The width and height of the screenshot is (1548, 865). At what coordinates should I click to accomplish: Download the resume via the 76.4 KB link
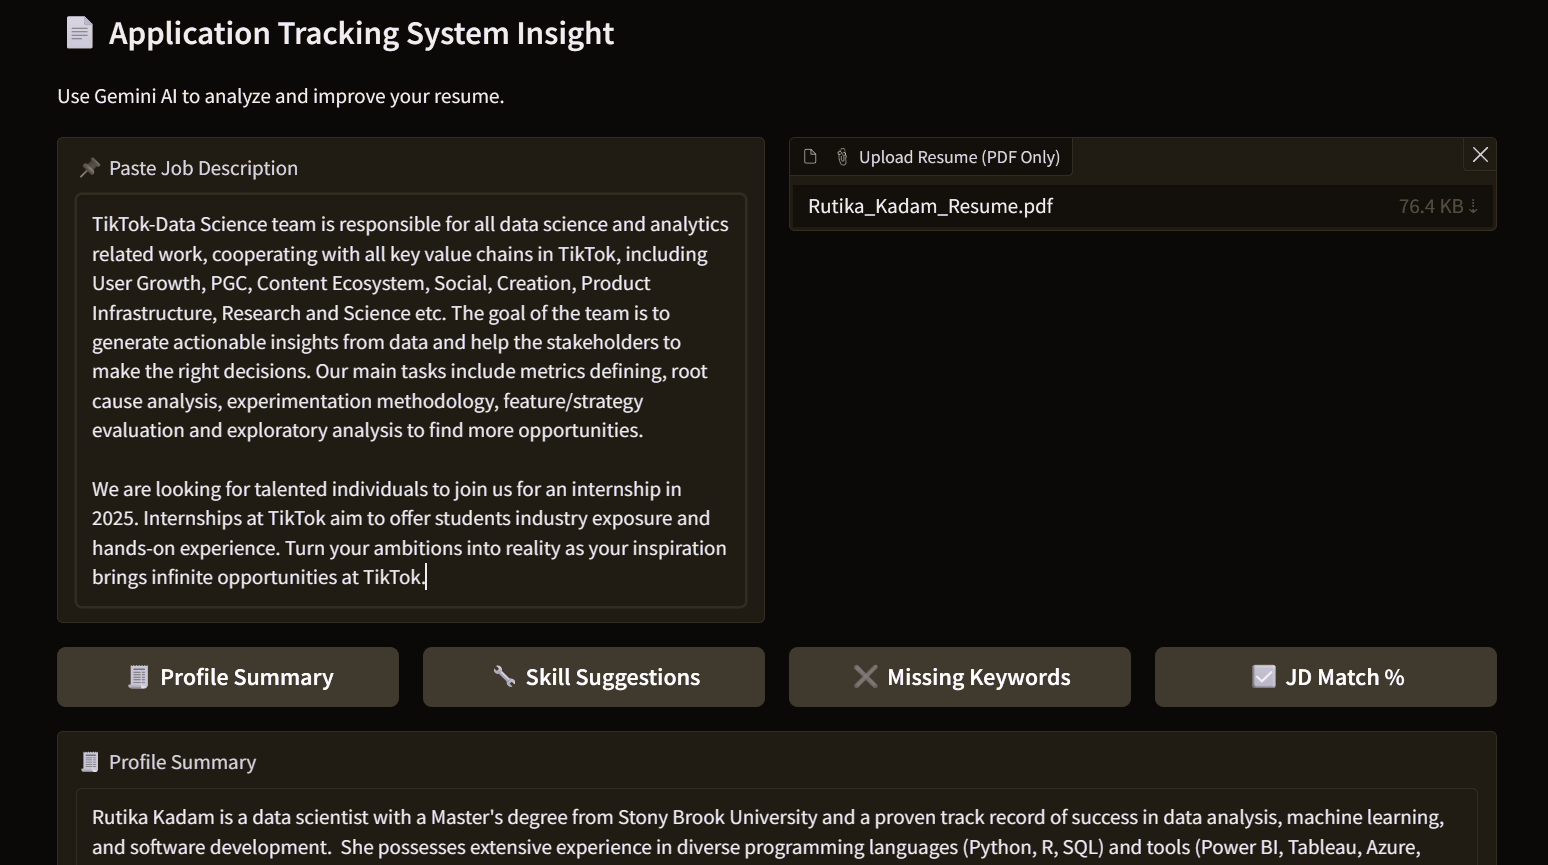coord(1437,207)
